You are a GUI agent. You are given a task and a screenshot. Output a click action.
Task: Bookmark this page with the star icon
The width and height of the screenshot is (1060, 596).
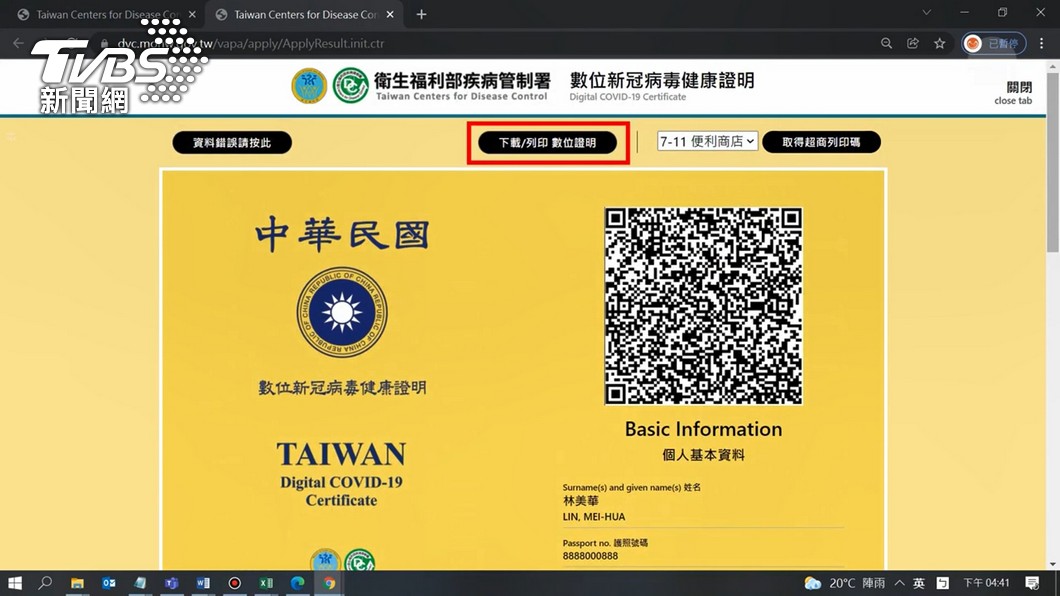point(940,43)
